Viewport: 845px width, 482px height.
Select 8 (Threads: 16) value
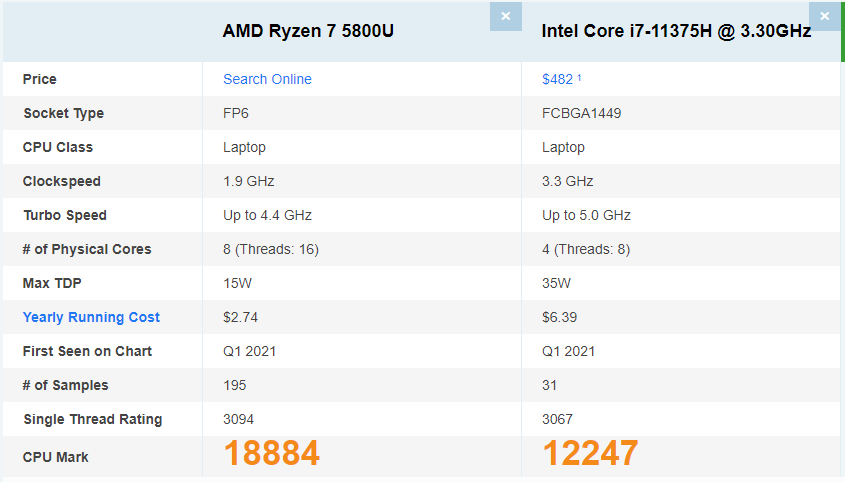point(271,249)
